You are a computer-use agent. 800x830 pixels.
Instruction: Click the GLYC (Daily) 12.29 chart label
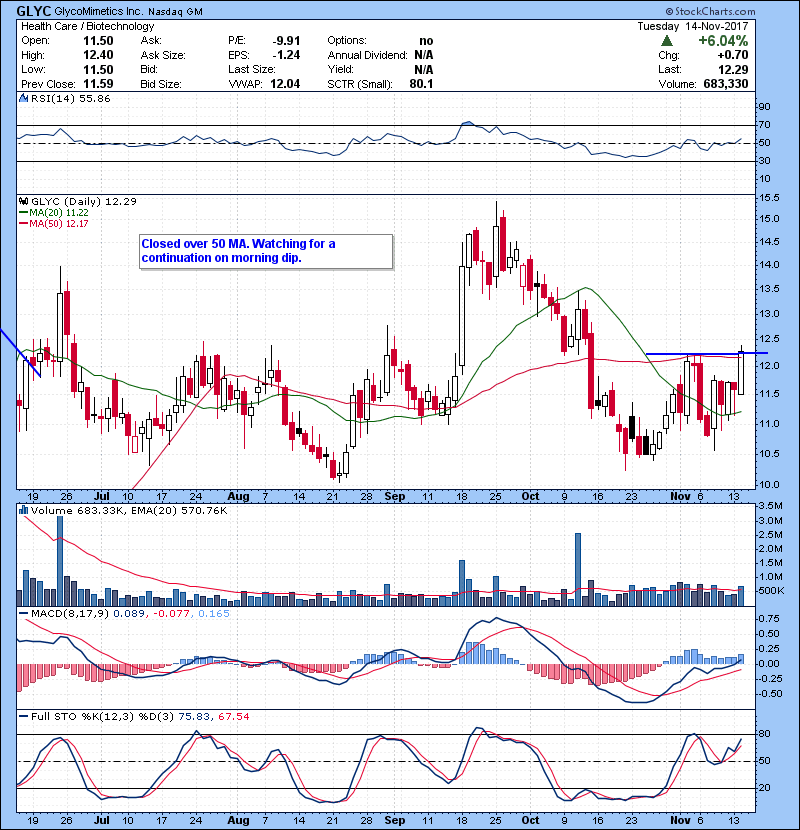click(x=84, y=202)
